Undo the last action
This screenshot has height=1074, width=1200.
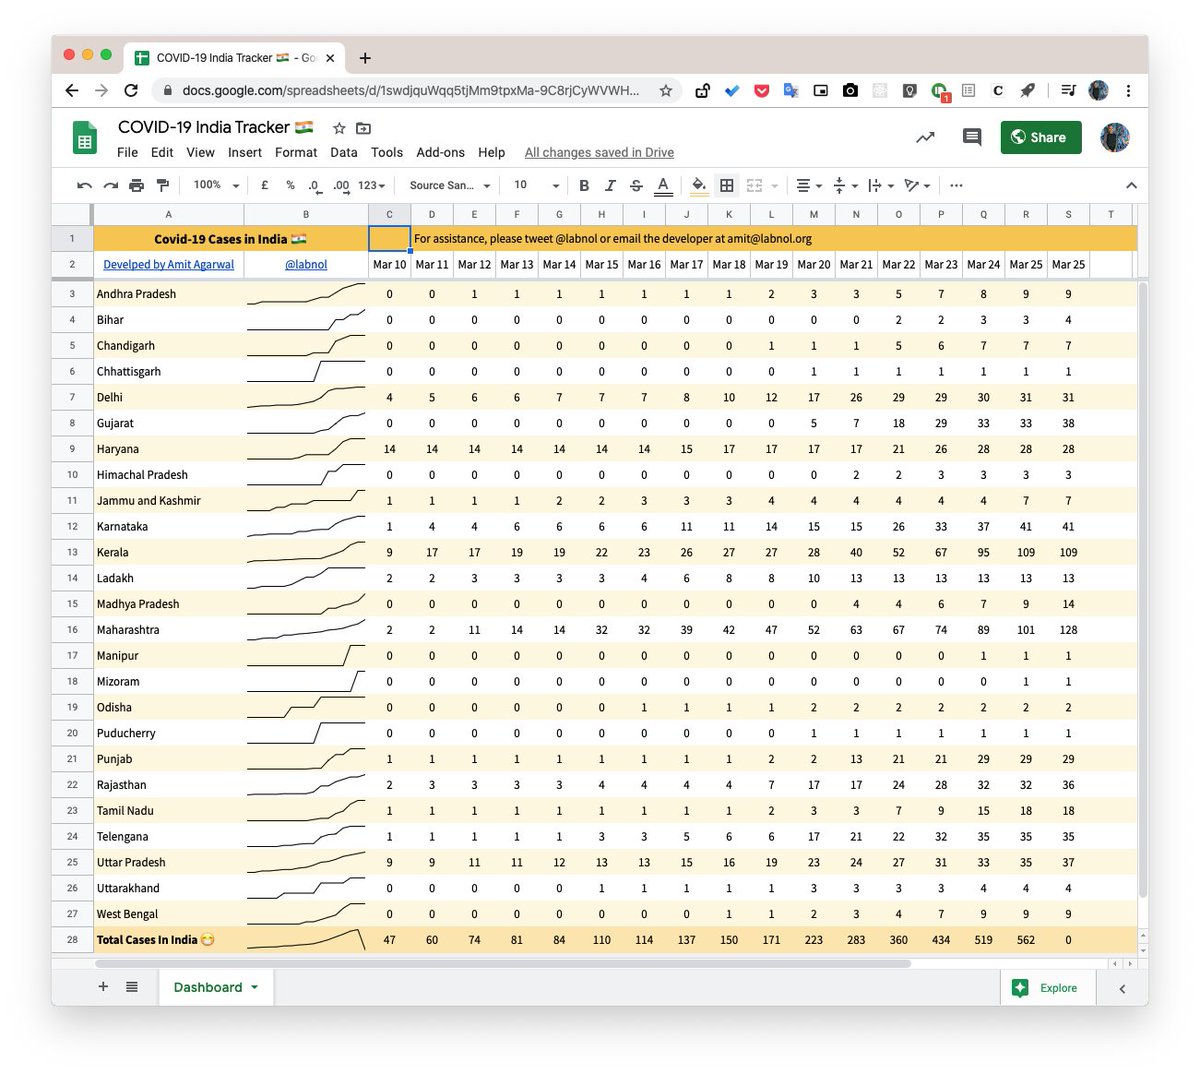[84, 185]
